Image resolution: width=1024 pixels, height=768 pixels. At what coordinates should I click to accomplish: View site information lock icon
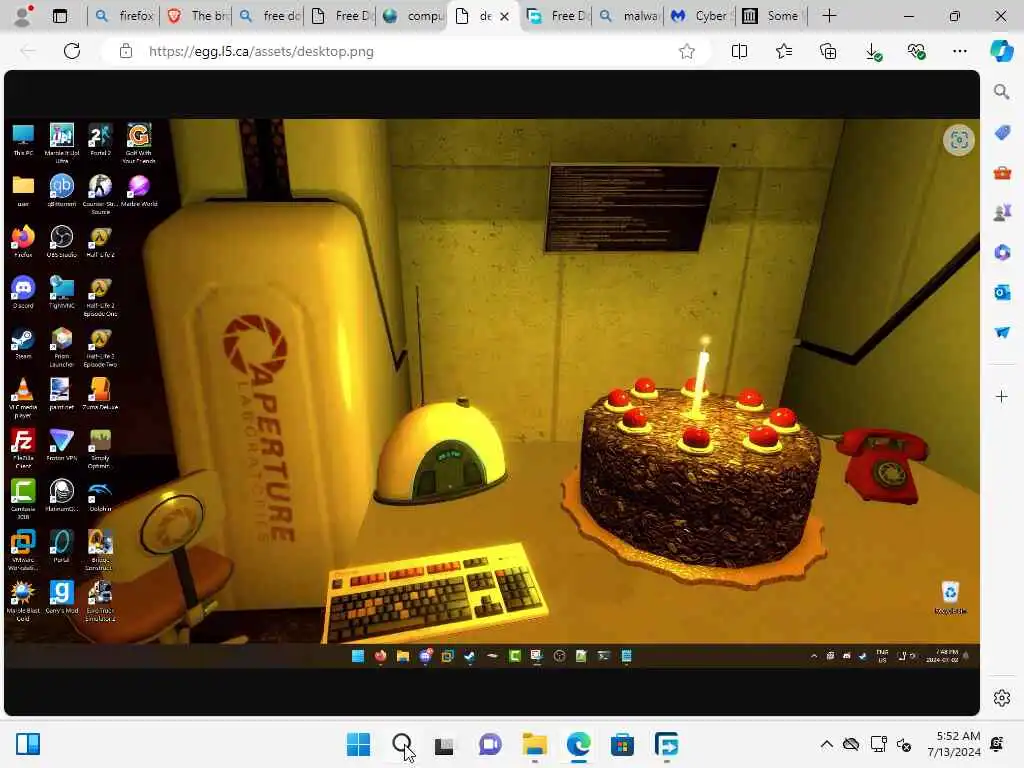[126, 51]
